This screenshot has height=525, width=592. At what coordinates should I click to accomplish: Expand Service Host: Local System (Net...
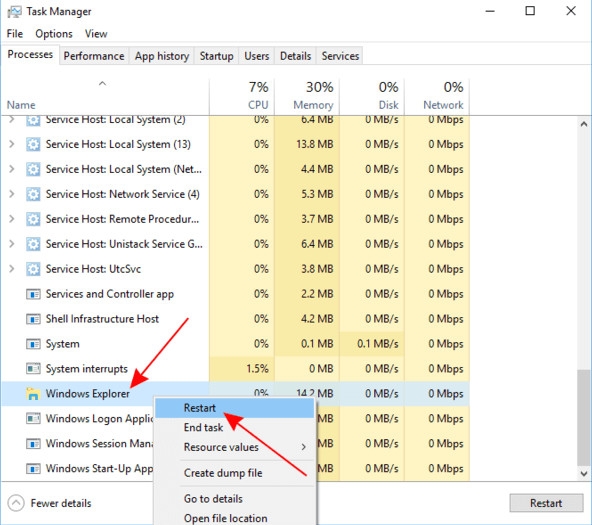[12, 169]
